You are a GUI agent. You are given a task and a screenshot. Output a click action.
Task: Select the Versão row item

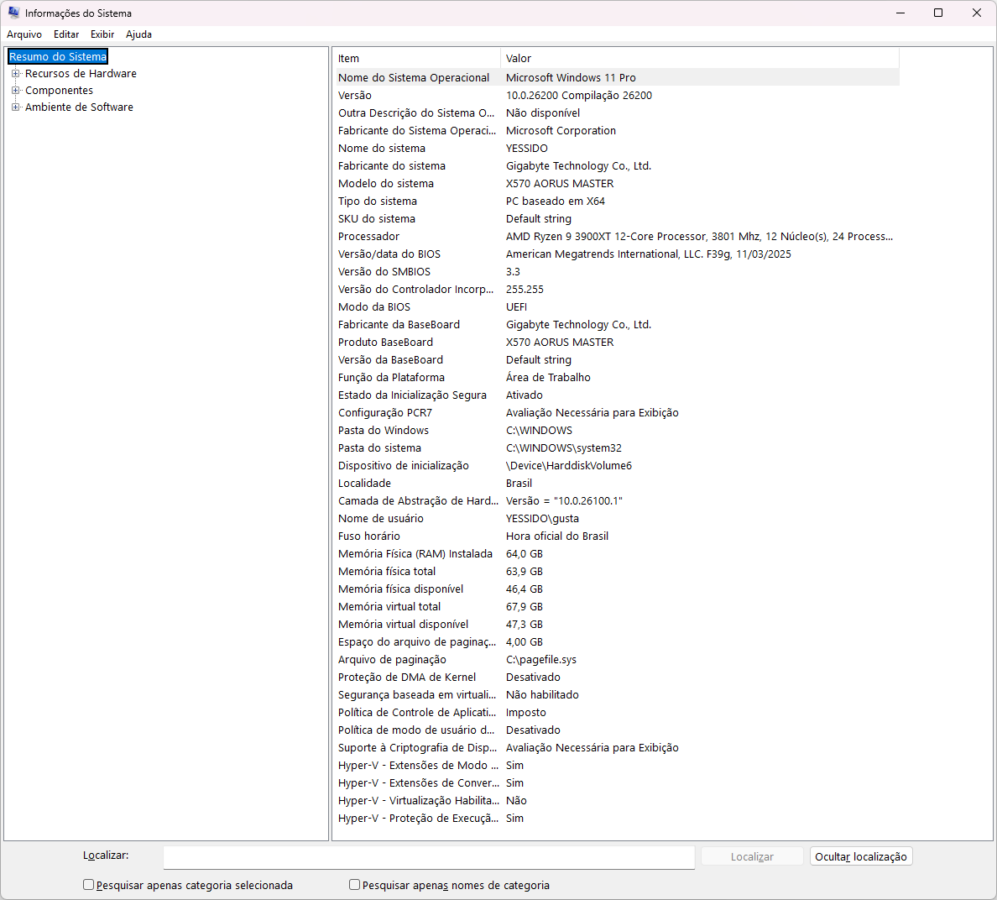pos(617,95)
